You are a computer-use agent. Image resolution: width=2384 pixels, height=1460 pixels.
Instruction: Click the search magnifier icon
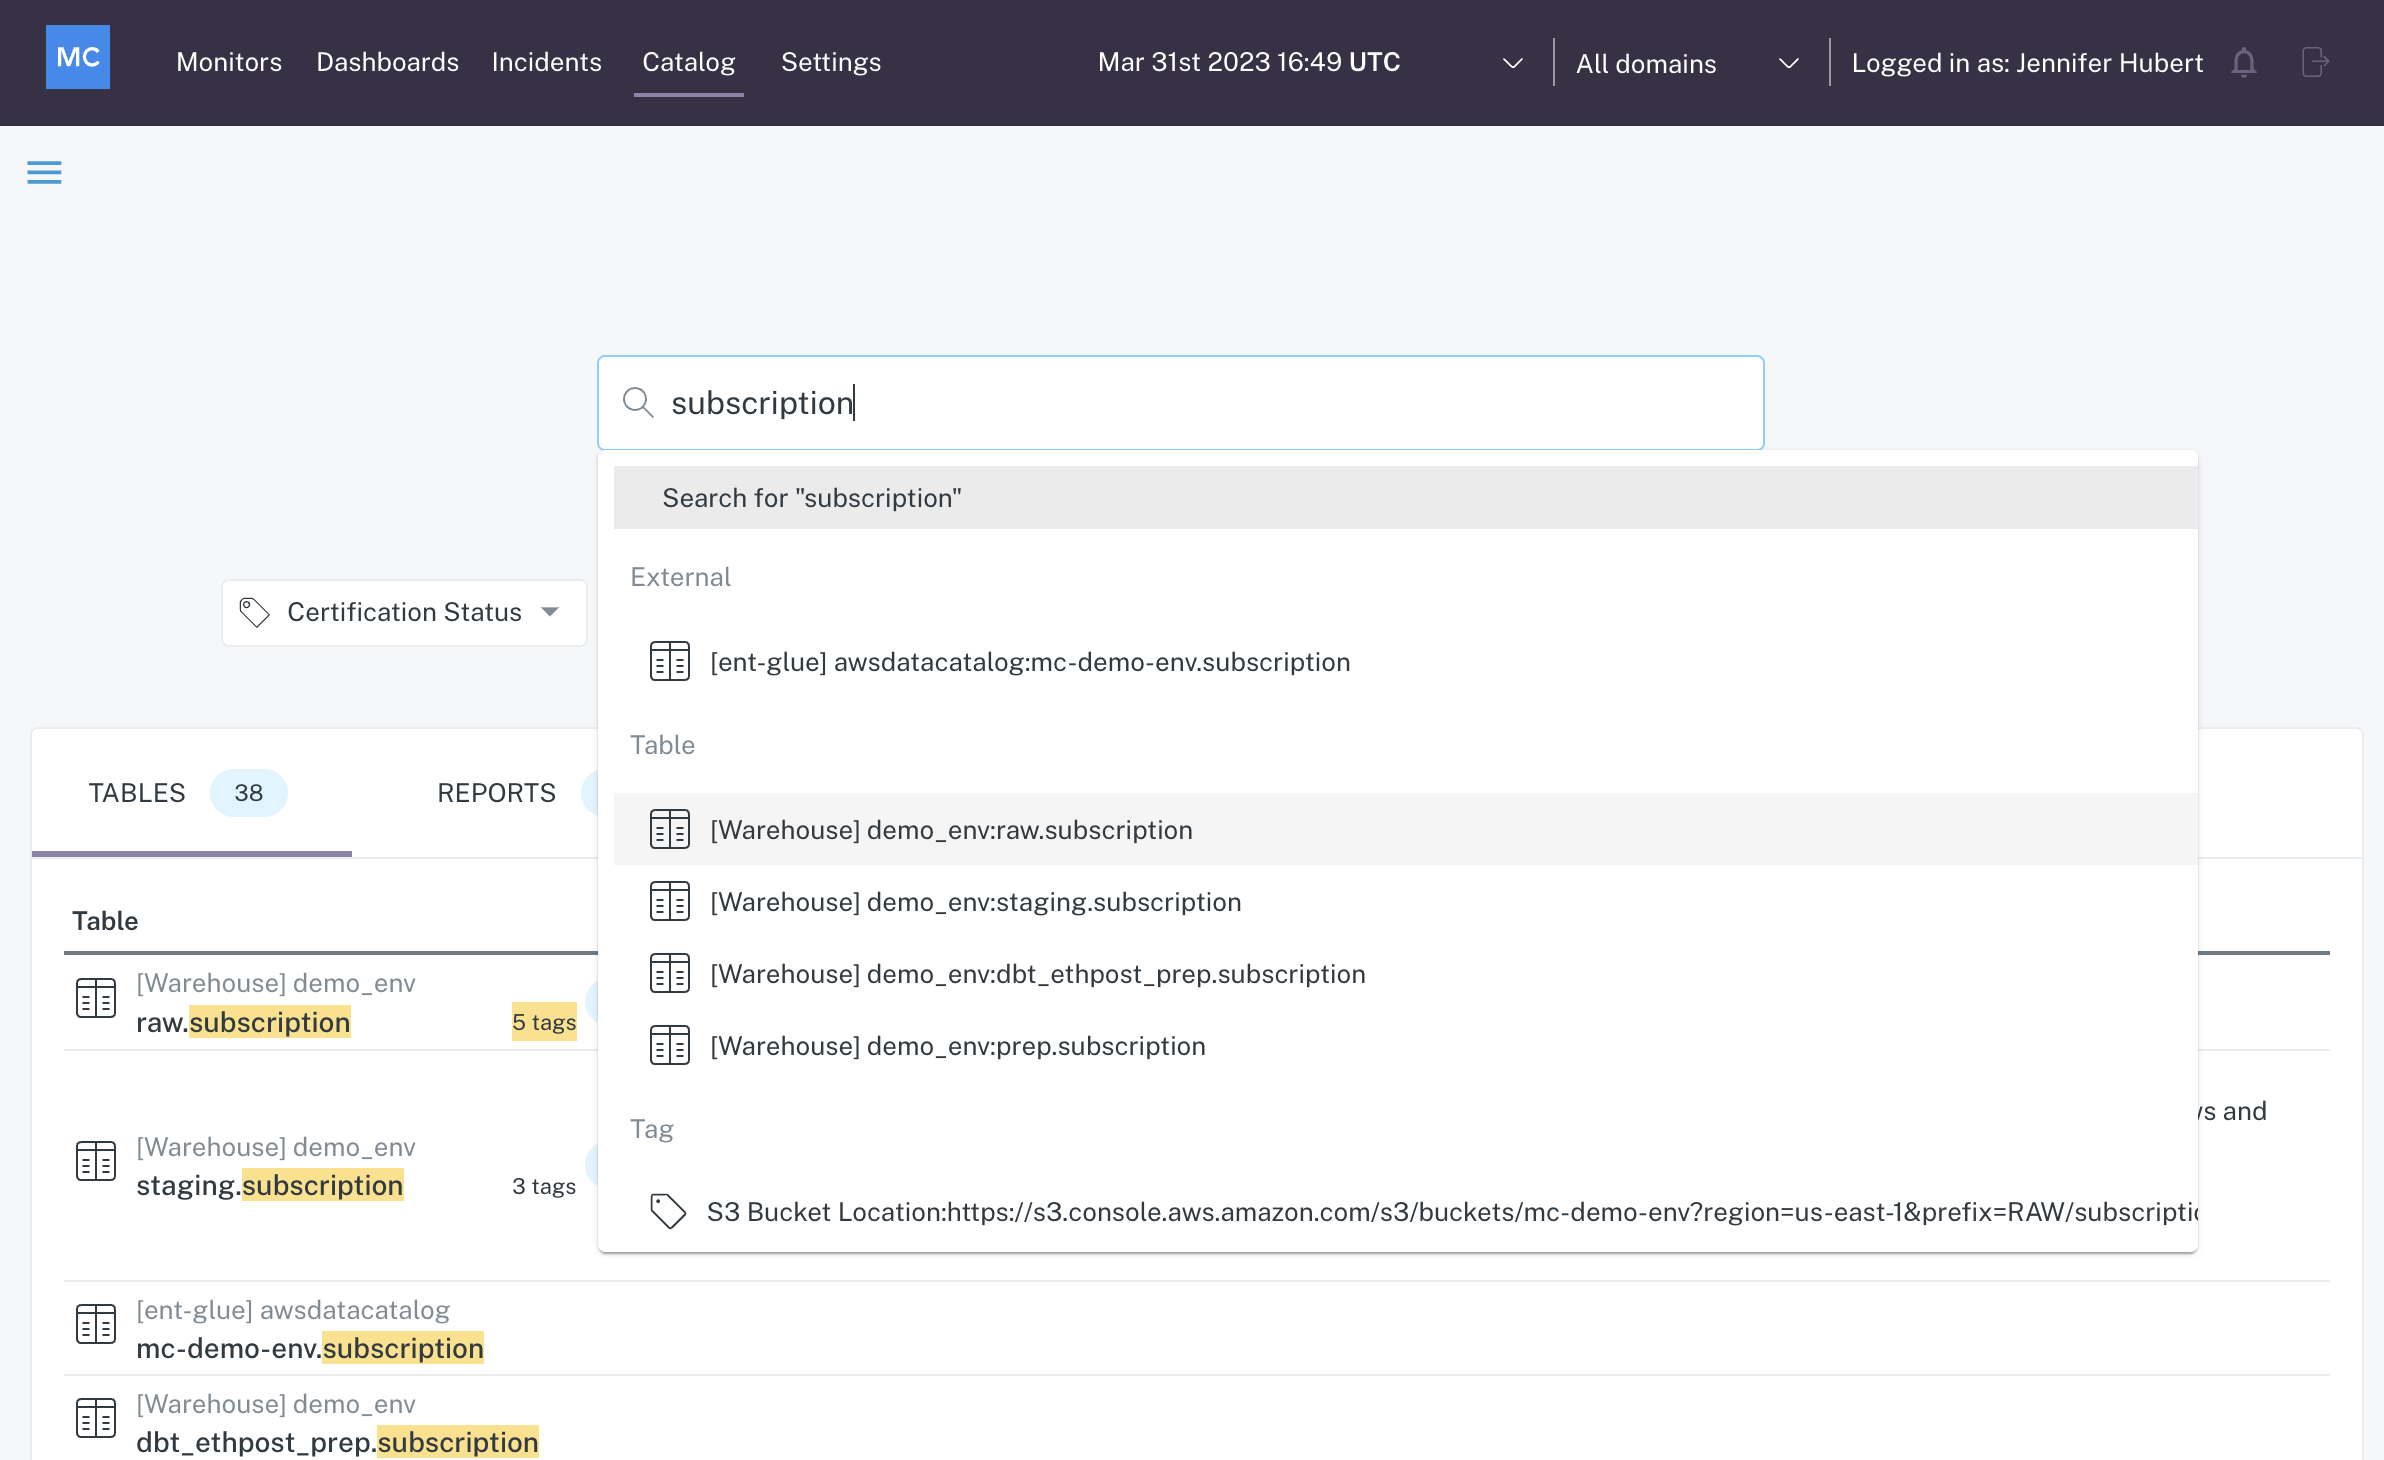[638, 403]
